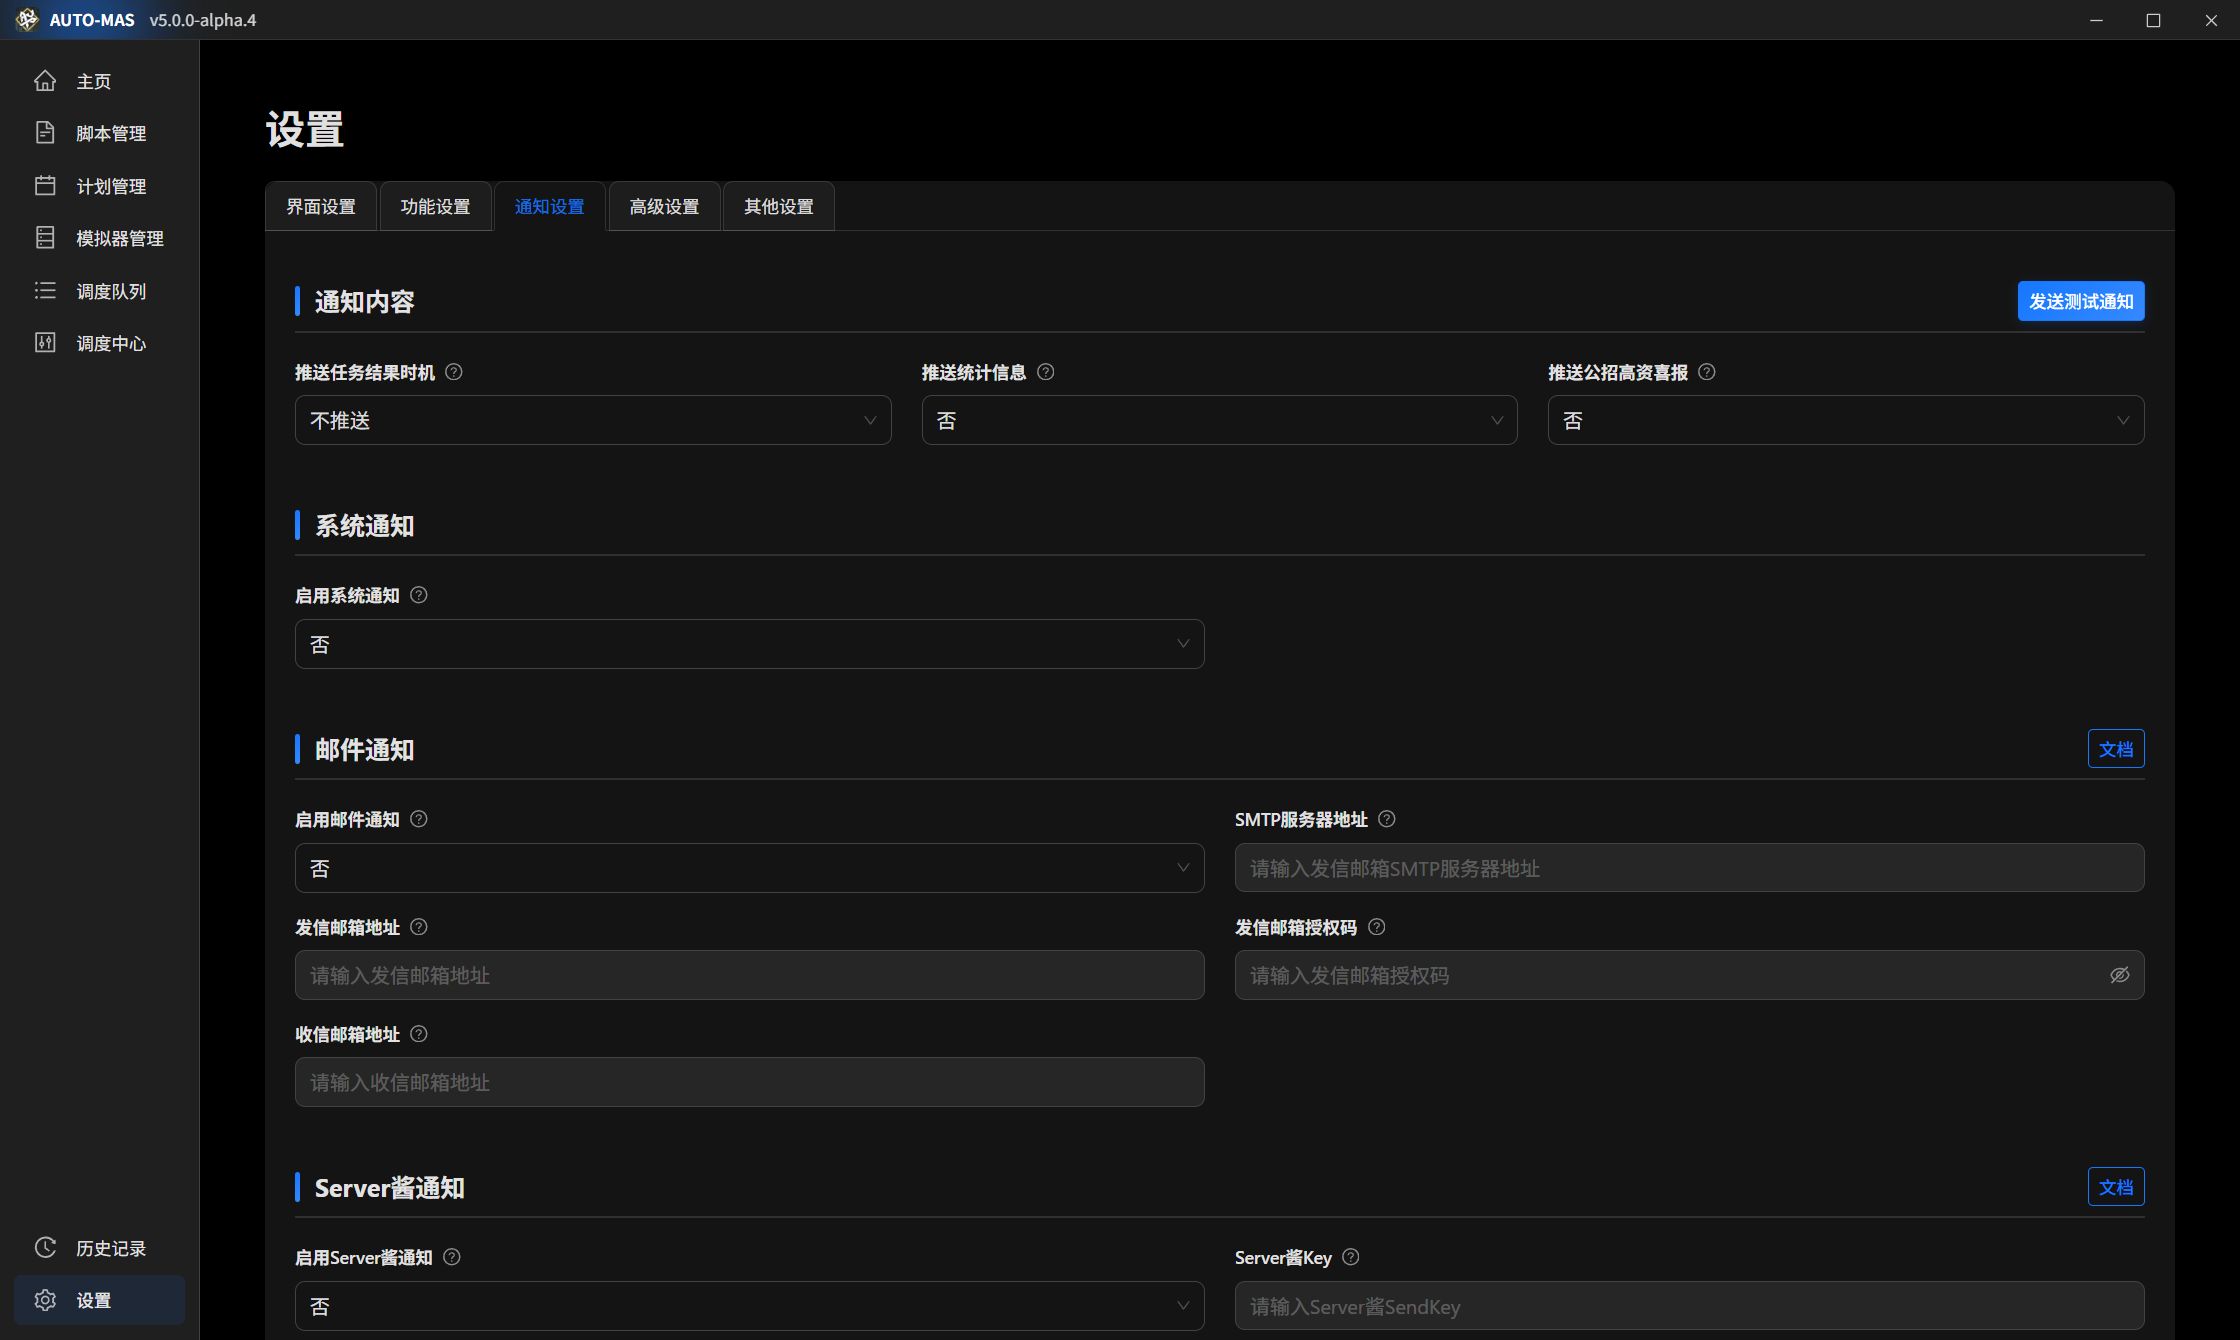Toggle password visibility in 发信邮箱授权码 field
This screenshot has height=1340, width=2240.
coord(2119,975)
